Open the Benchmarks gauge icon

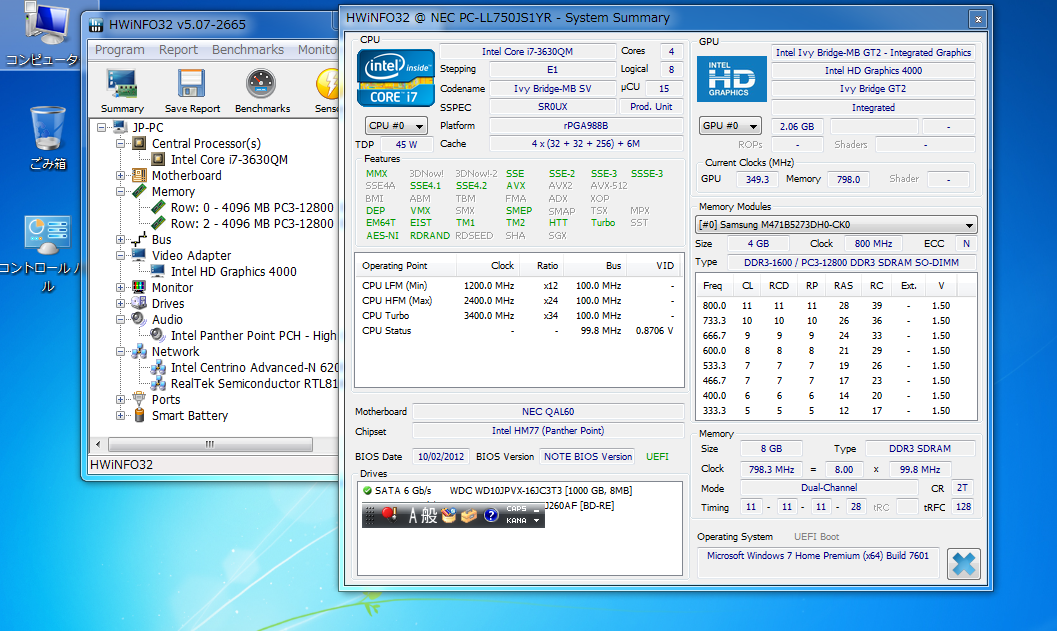point(261,85)
